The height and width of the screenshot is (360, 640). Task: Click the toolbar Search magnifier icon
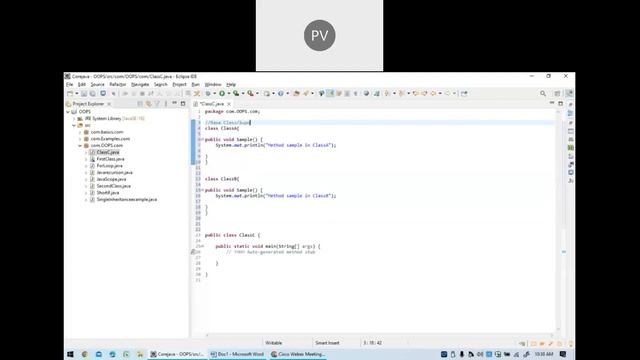543,93
